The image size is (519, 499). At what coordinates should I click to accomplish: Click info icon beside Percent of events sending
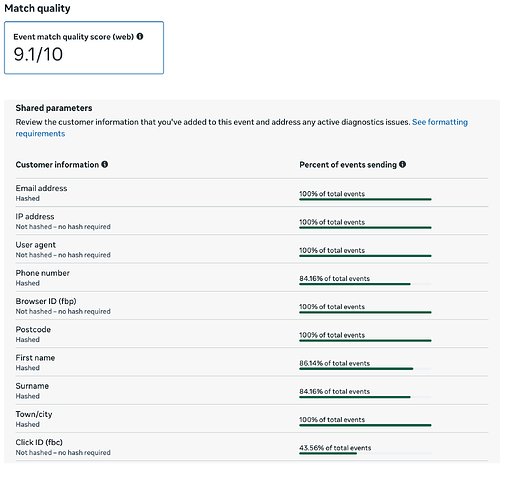pyautogui.click(x=402, y=164)
